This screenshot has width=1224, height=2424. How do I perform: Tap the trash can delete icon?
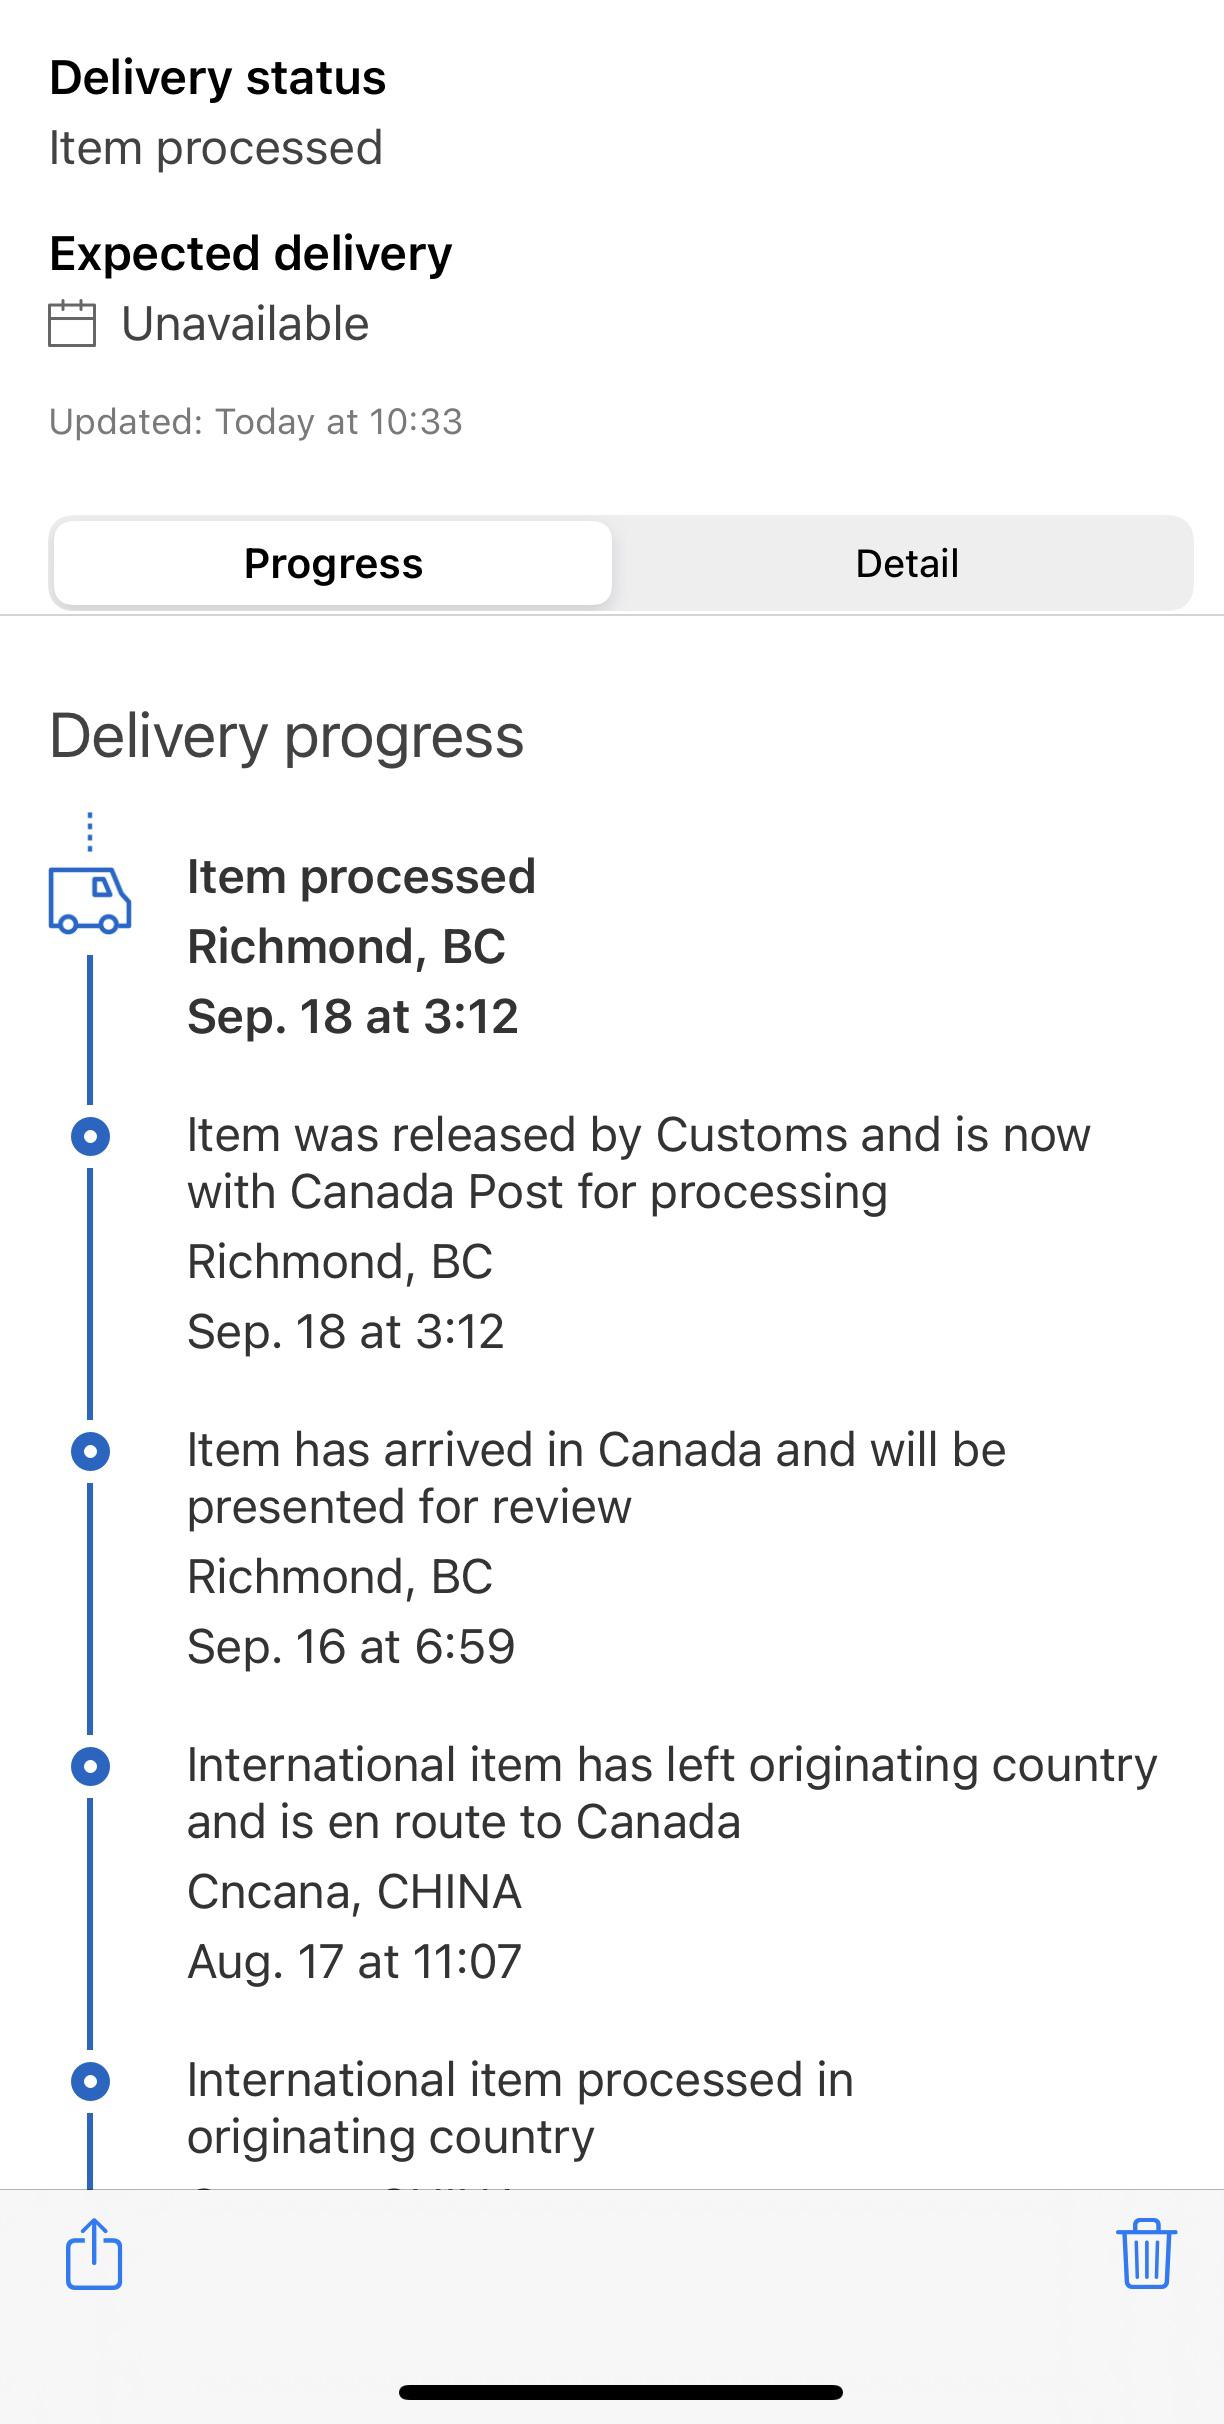pyautogui.click(x=1146, y=2253)
